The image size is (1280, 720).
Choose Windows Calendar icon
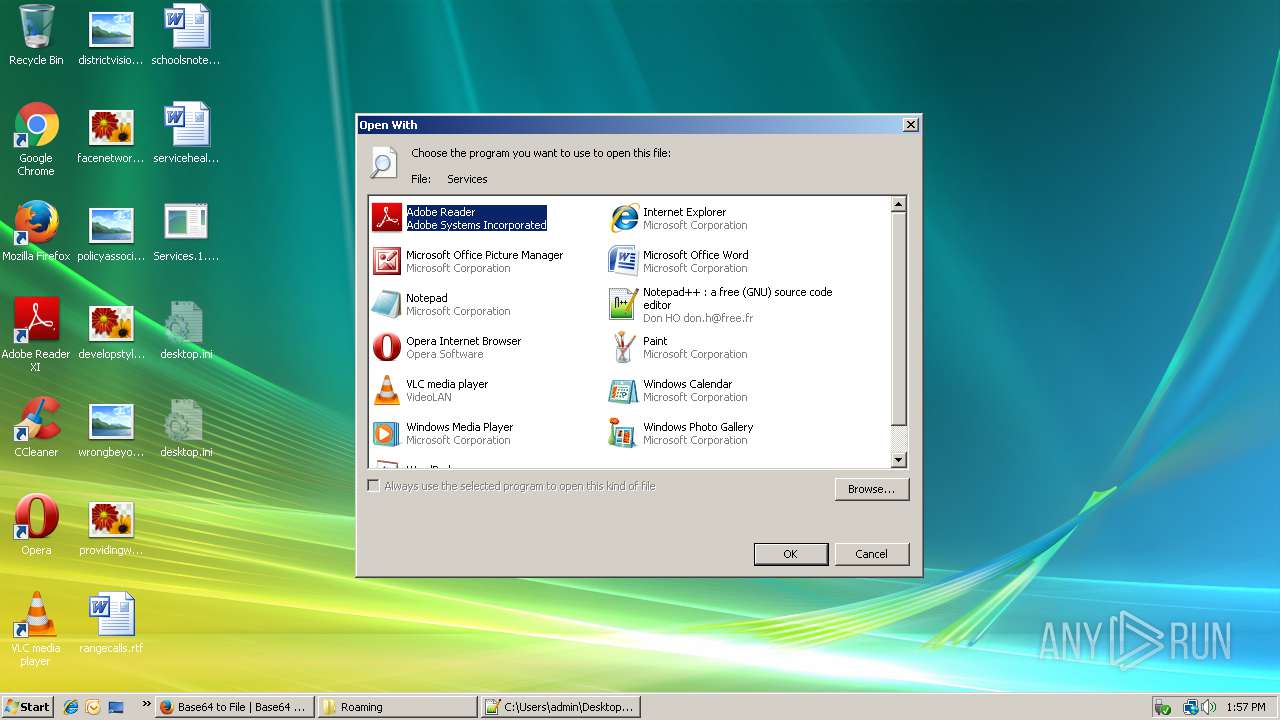click(624, 390)
